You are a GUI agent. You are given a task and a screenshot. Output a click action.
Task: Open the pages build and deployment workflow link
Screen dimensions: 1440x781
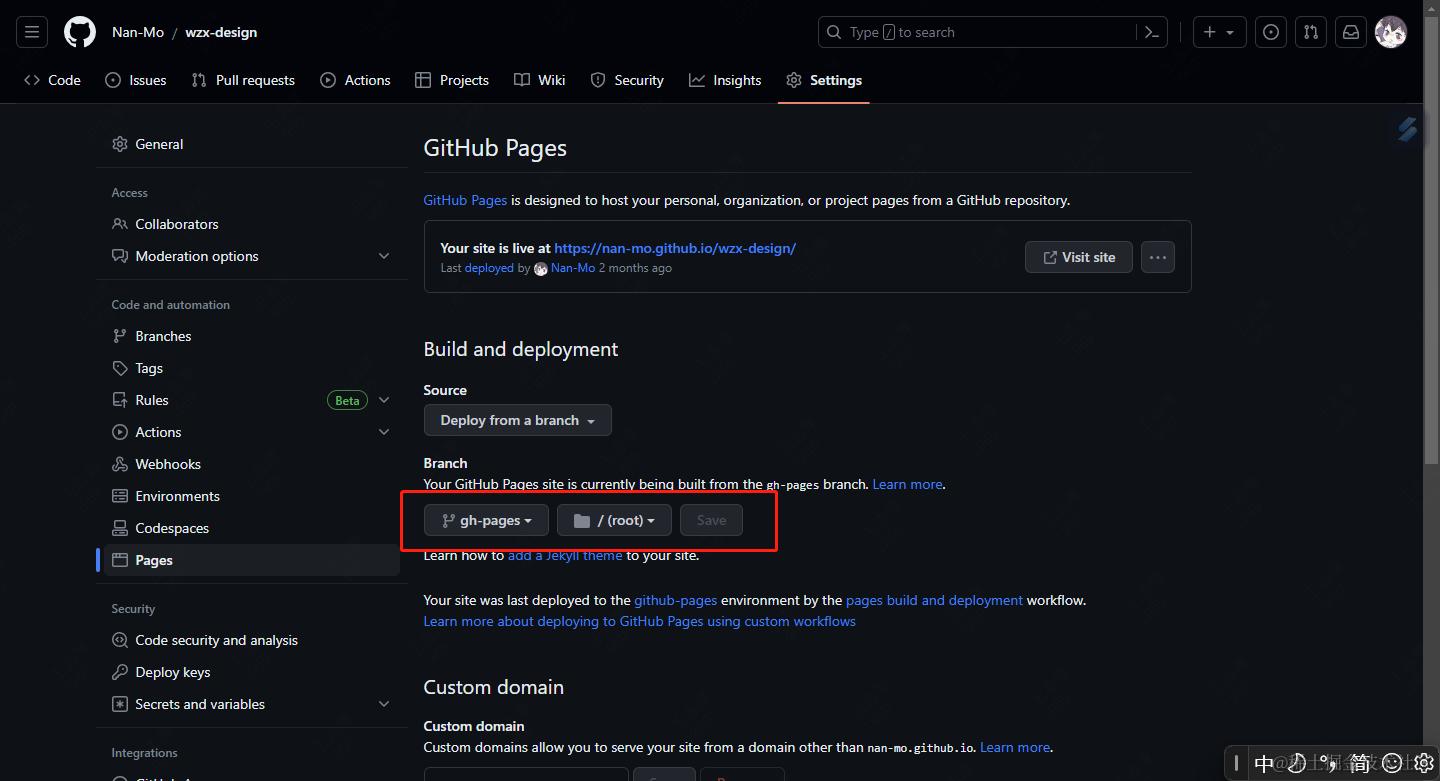point(934,600)
